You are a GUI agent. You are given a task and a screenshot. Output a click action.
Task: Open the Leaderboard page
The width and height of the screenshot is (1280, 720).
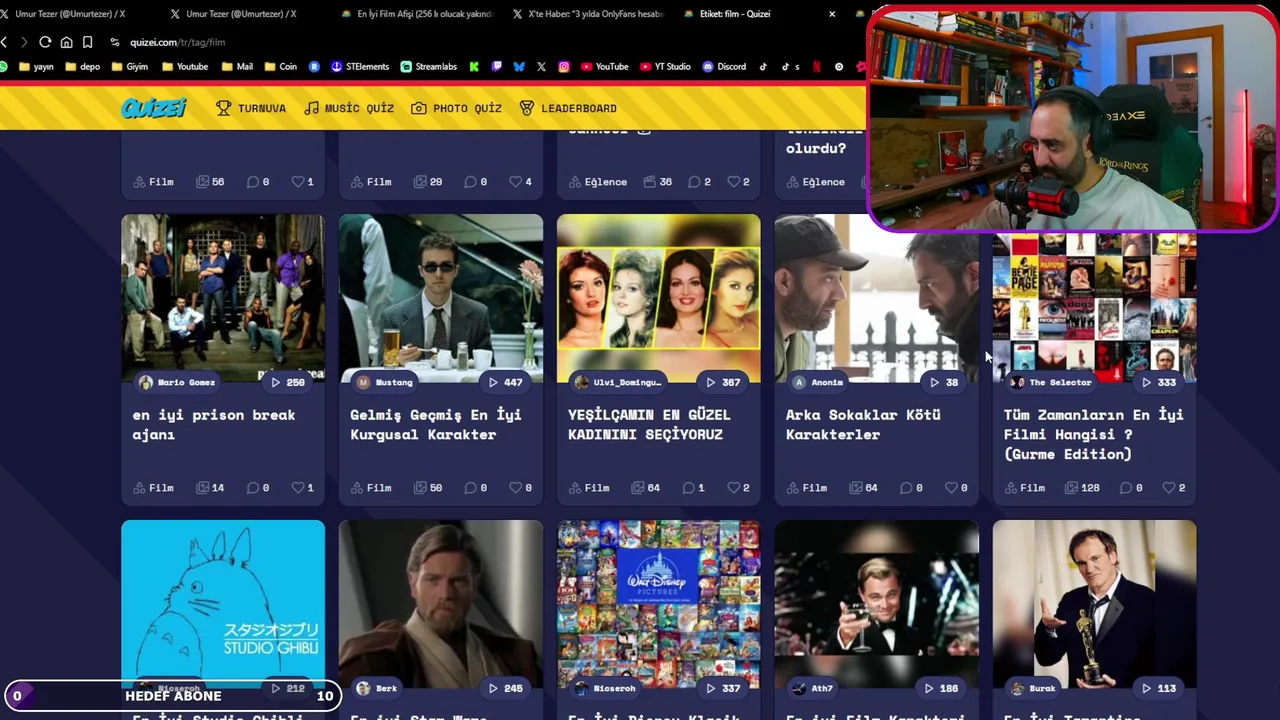[568, 108]
